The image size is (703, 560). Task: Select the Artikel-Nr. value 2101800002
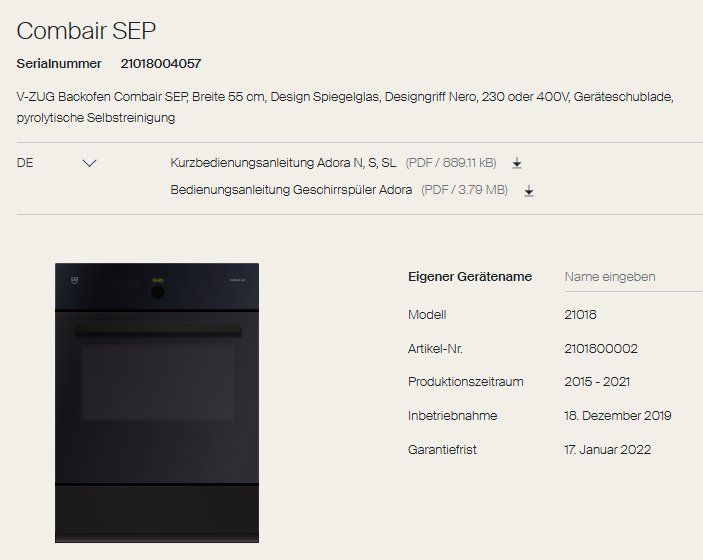pos(601,349)
